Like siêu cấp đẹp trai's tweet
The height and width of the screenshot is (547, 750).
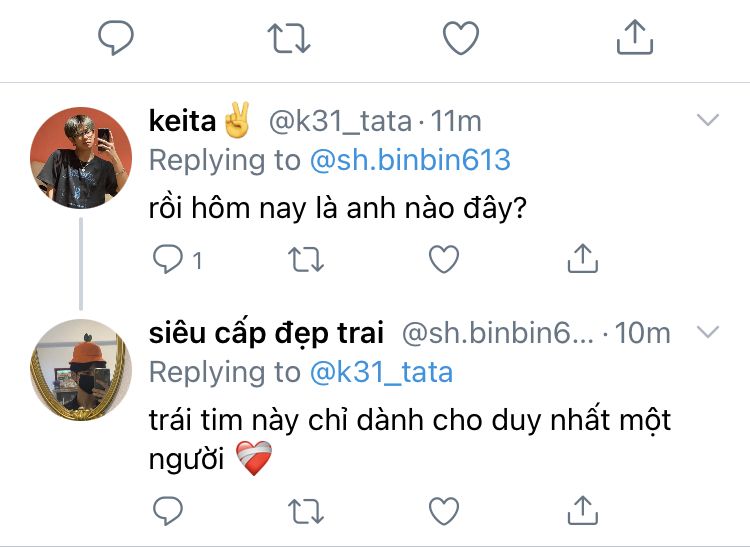443,511
